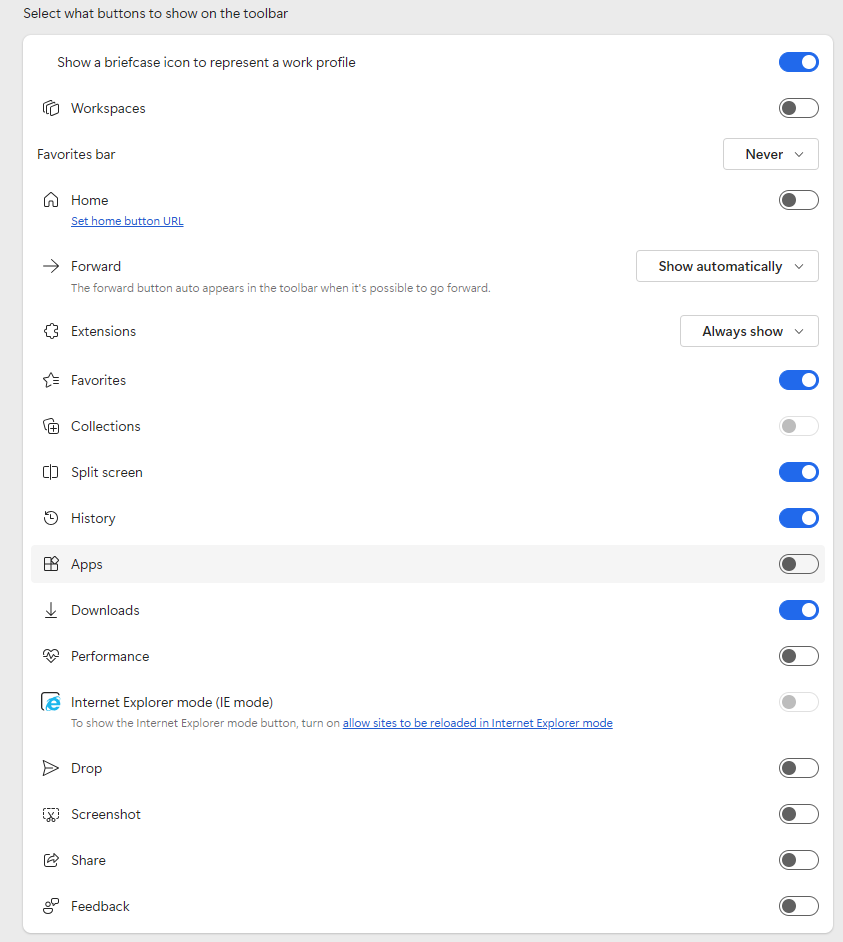The image size is (843, 942).
Task: Disable the Downloads toolbar button toggle
Action: point(799,610)
